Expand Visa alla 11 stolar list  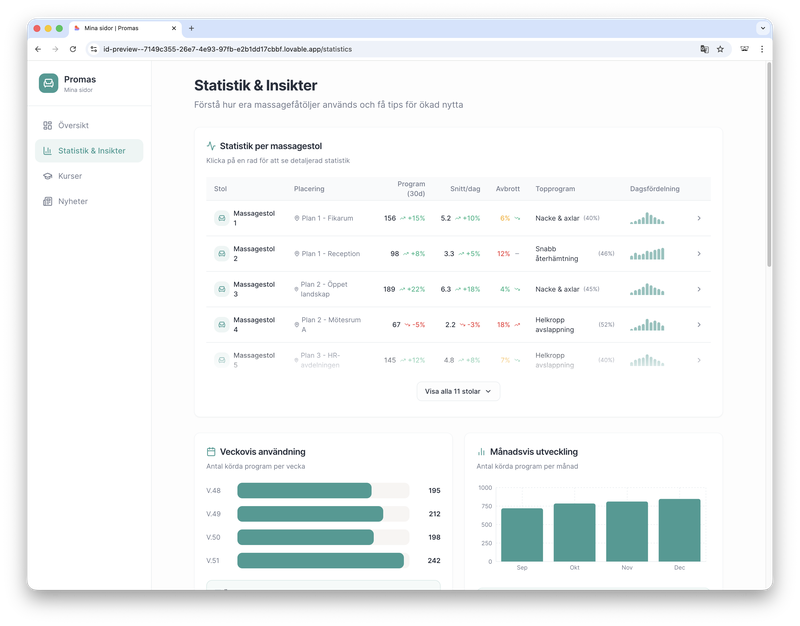click(x=458, y=392)
